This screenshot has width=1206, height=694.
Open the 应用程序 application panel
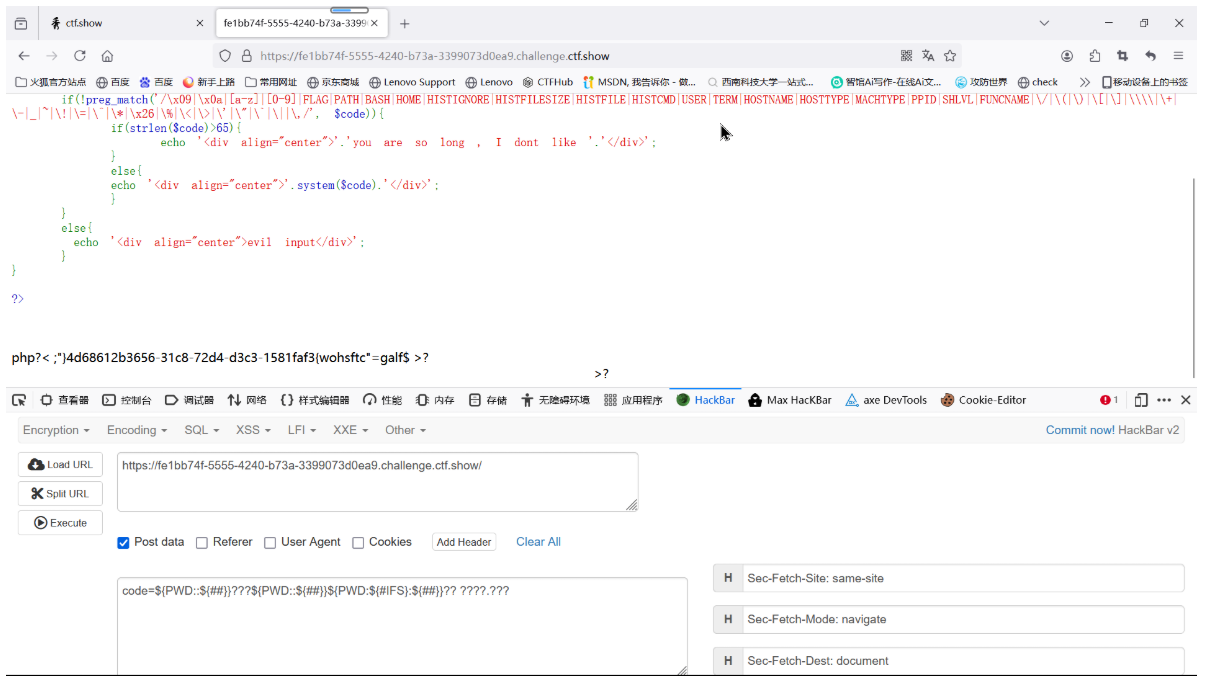[x=633, y=400]
